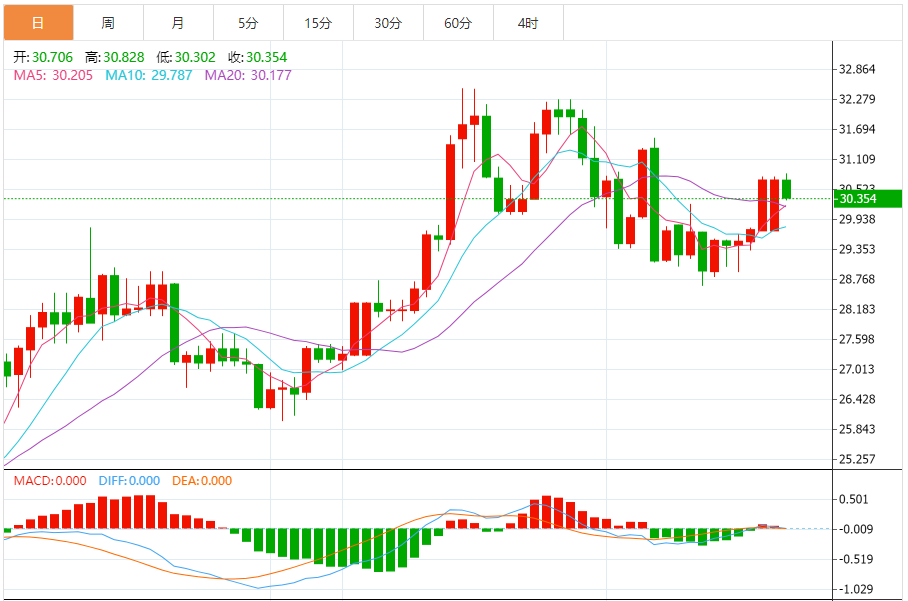Viewport: 908px width, 601px height.
Task: Open the 5分 timeframe tab
Action: point(248,23)
